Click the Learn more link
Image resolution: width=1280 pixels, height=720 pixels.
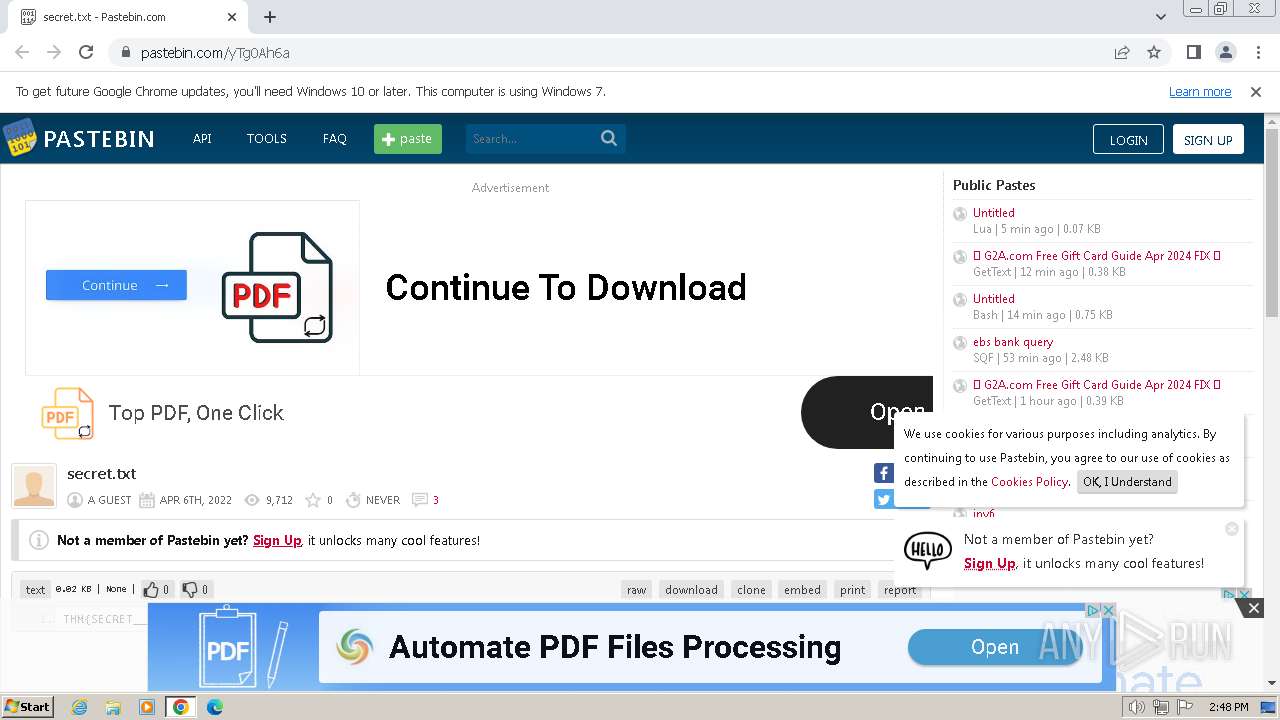tap(1200, 92)
